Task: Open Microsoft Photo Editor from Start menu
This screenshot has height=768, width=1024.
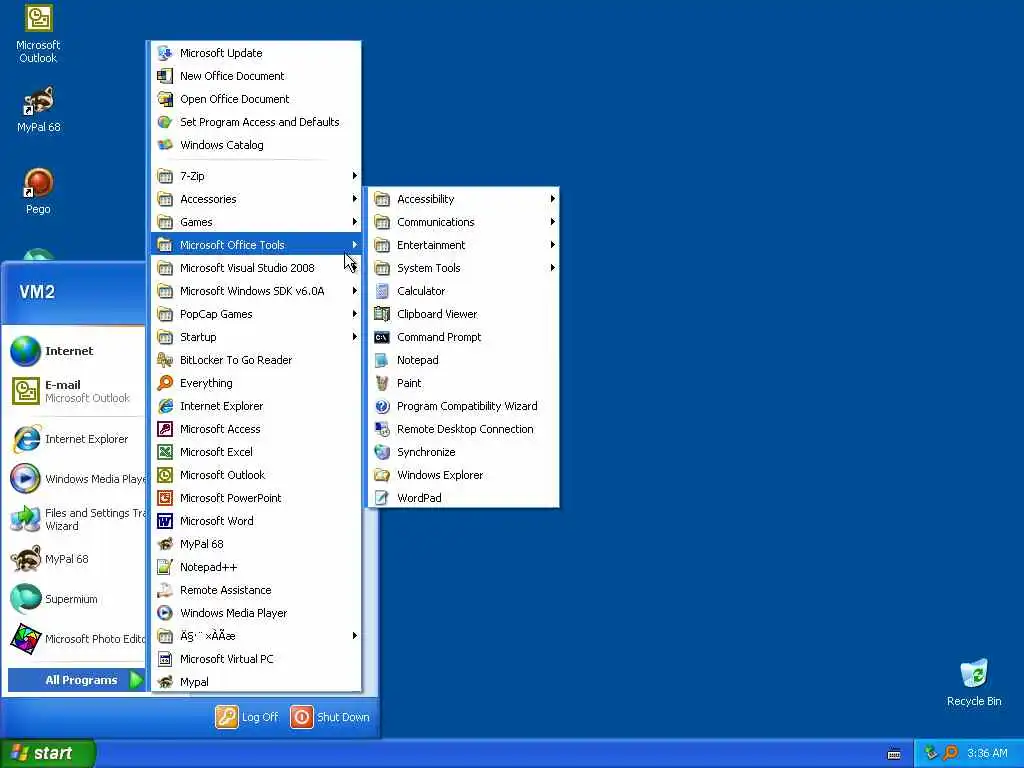Action: pos(76,639)
